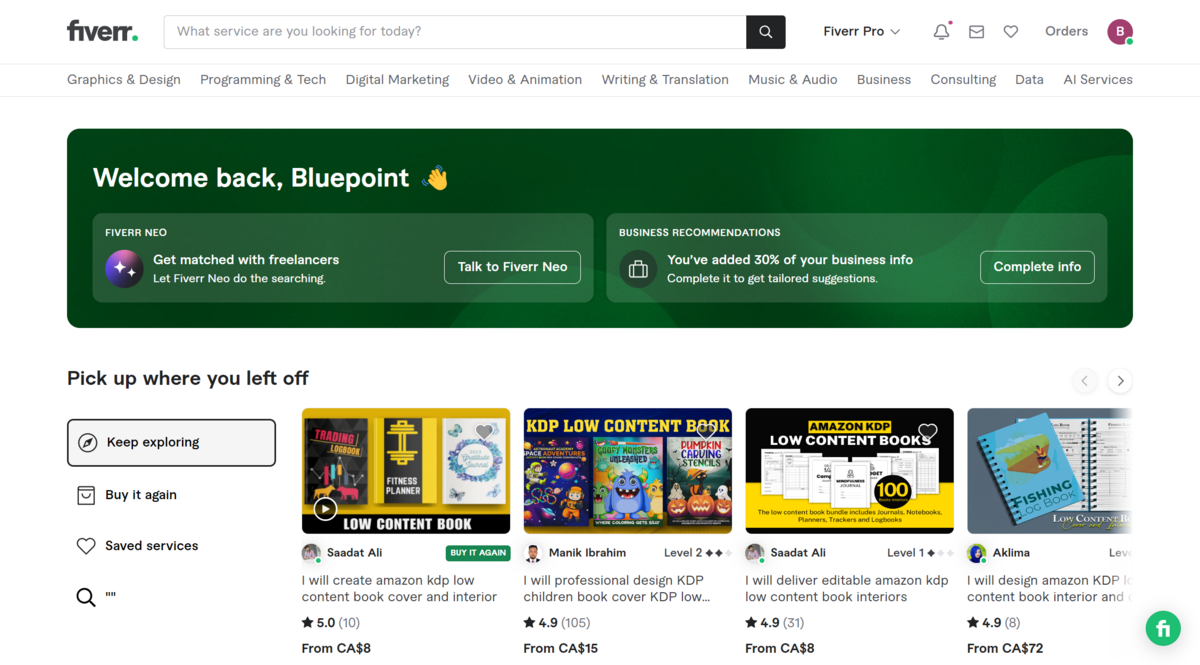This screenshot has height=665, width=1200.
Task: Save the Amazon KDP 100 gig heart
Action: (928, 432)
